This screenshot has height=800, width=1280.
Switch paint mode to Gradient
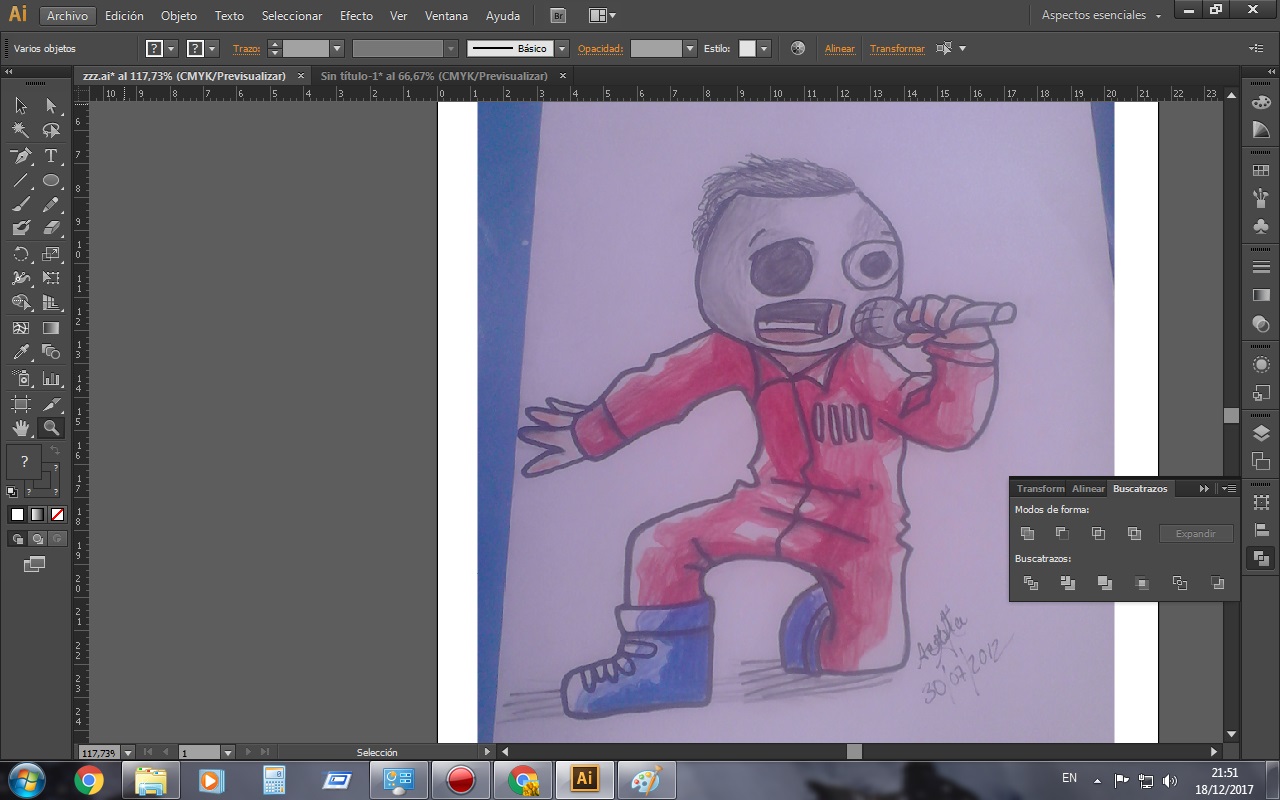(x=37, y=514)
